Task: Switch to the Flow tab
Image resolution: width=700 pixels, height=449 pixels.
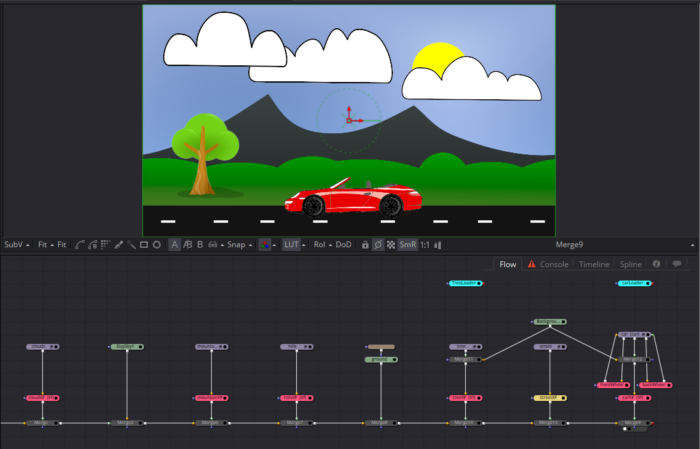Action: pyautogui.click(x=508, y=264)
